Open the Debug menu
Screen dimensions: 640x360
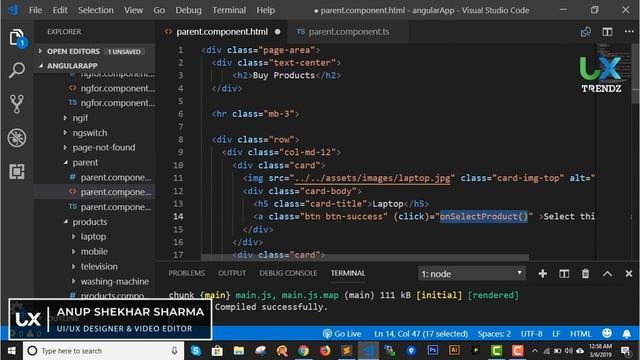coord(188,10)
